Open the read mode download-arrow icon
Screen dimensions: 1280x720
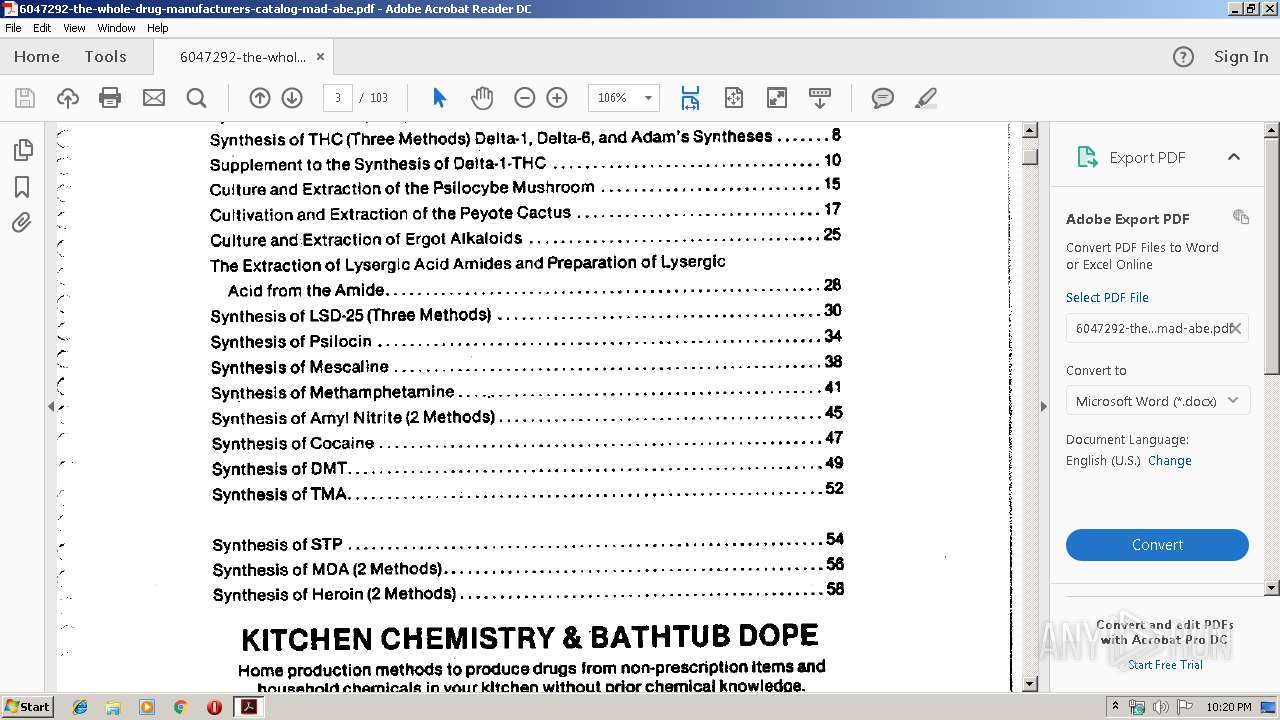820,98
